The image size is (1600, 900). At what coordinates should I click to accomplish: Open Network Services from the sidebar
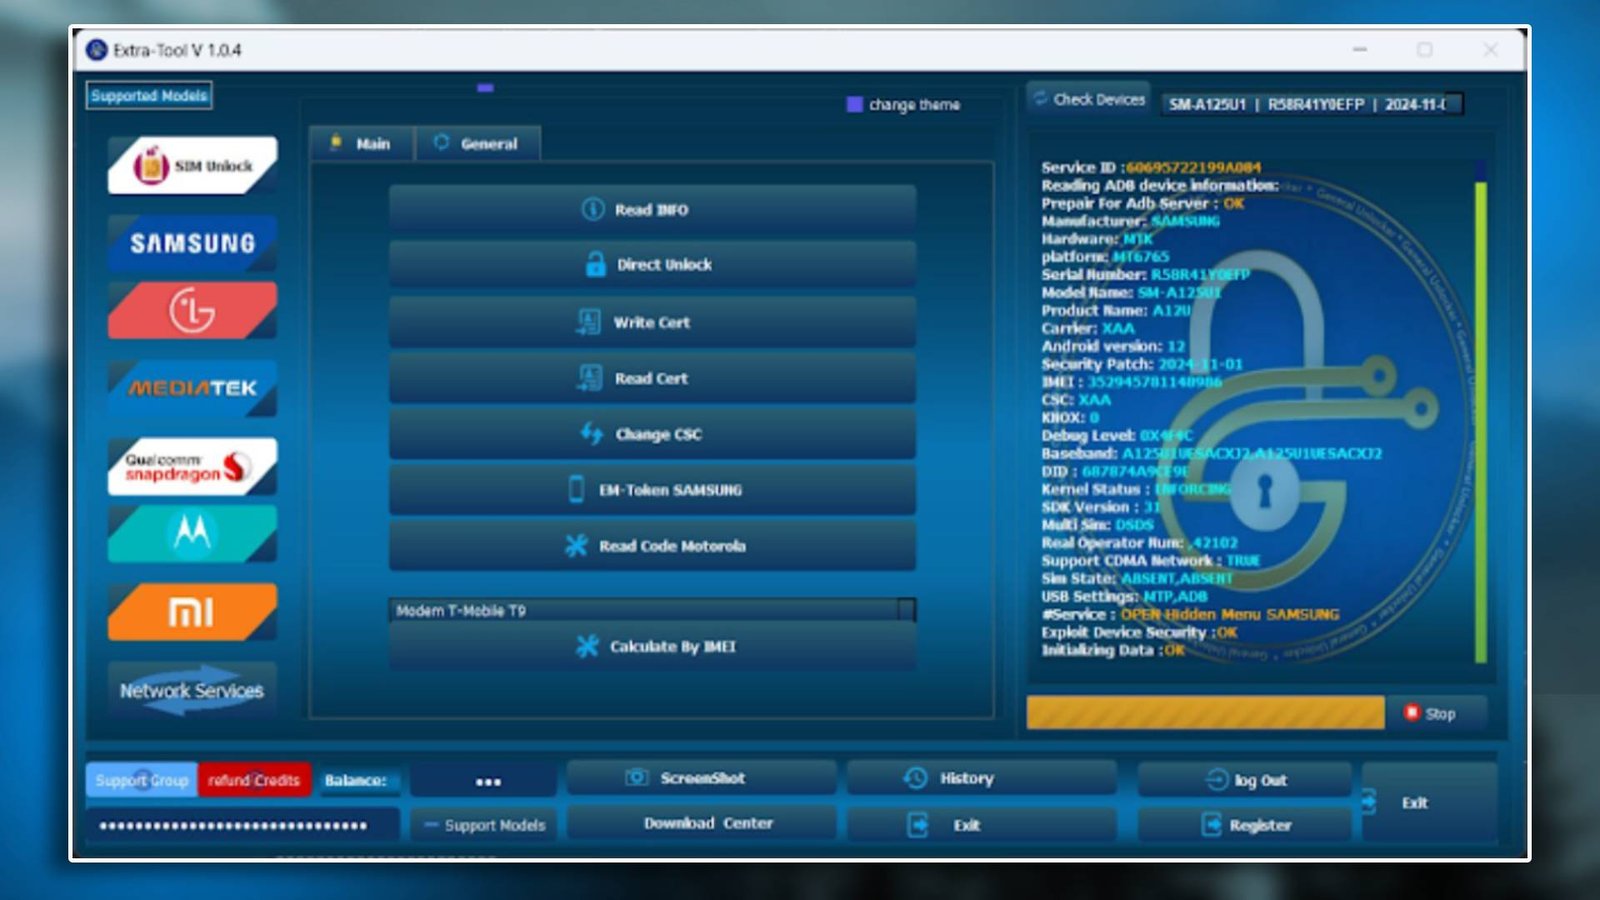click(190, 690)
